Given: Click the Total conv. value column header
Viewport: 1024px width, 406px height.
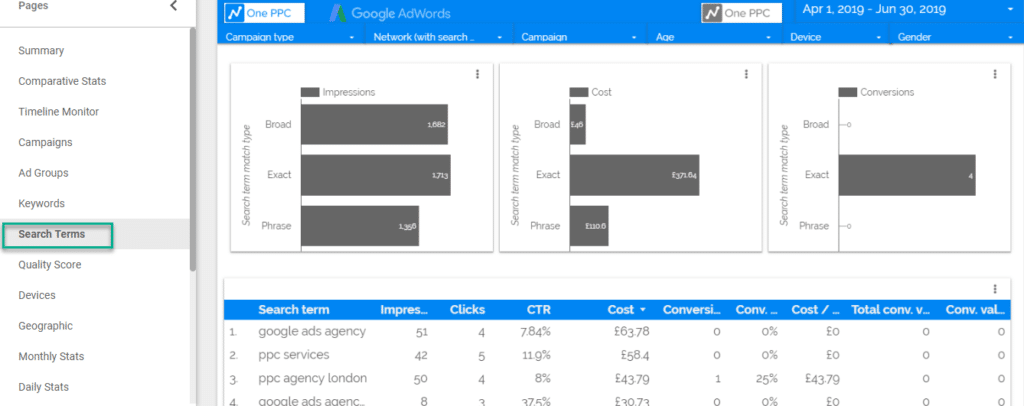Looking at the screenshot, I should click(891, 309).
